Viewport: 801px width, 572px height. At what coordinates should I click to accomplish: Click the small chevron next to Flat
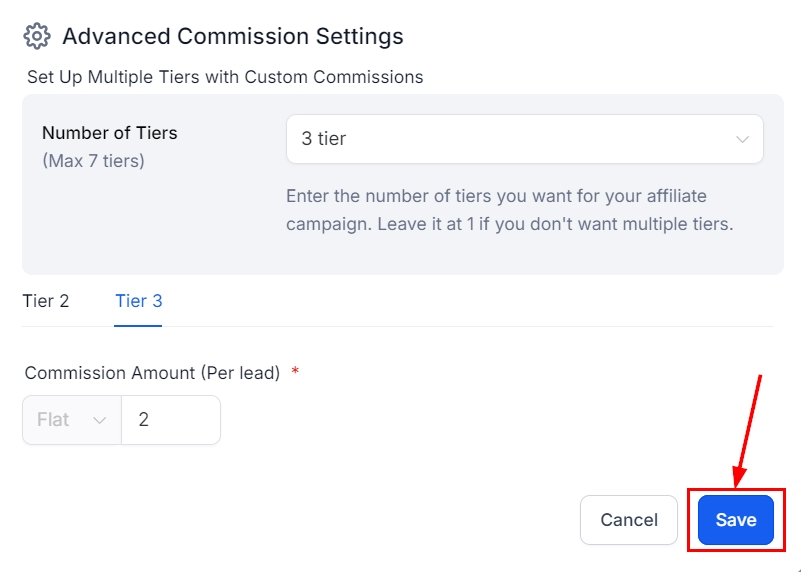point(100,420)
